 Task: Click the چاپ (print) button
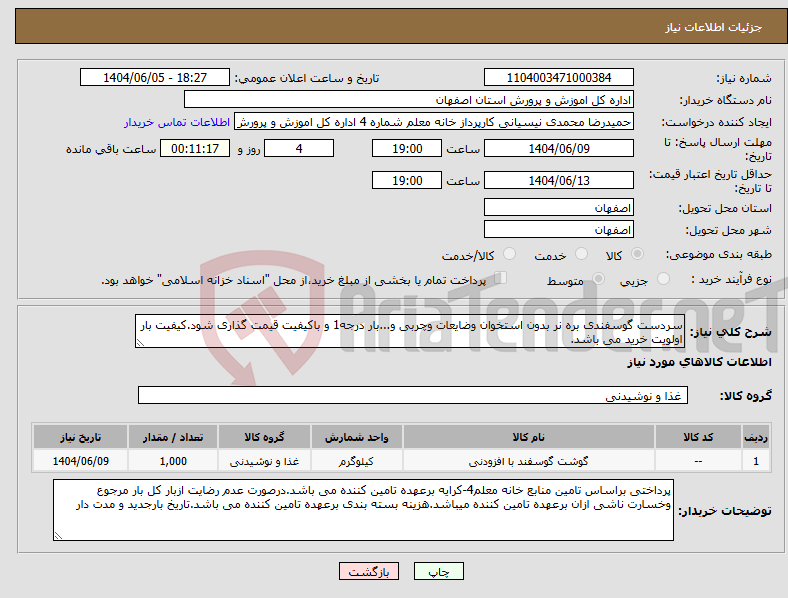coord(438,571)
